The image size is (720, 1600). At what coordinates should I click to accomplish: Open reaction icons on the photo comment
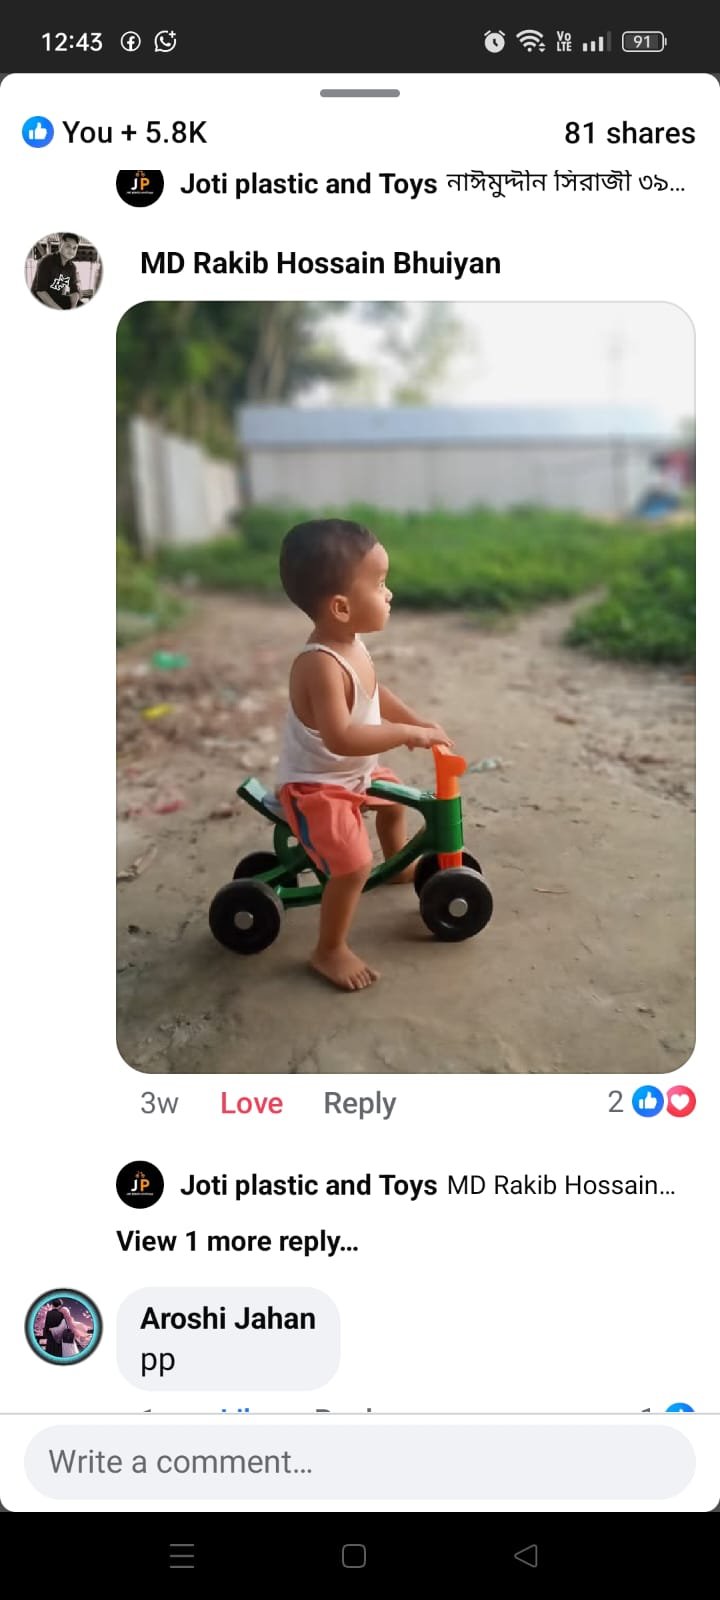(x=664, y=1102)
